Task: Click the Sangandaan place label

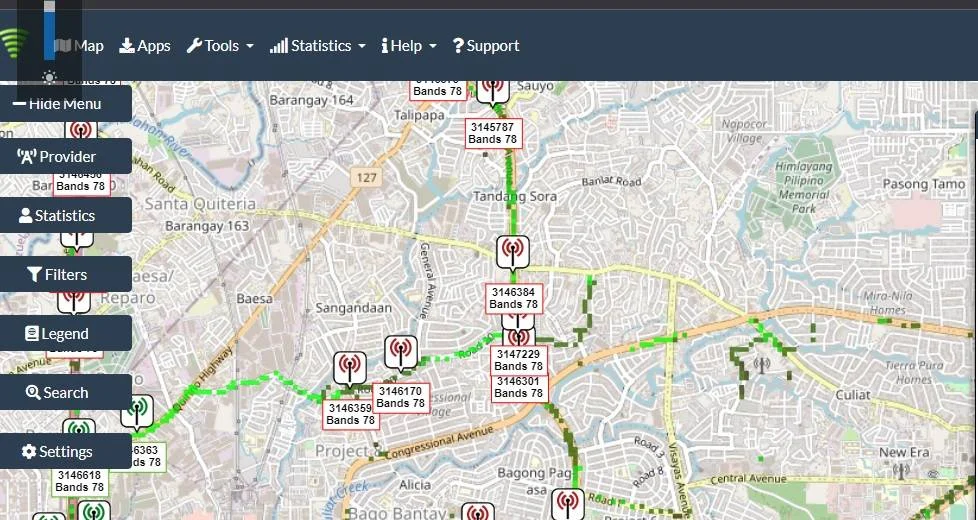Action: 354,308
